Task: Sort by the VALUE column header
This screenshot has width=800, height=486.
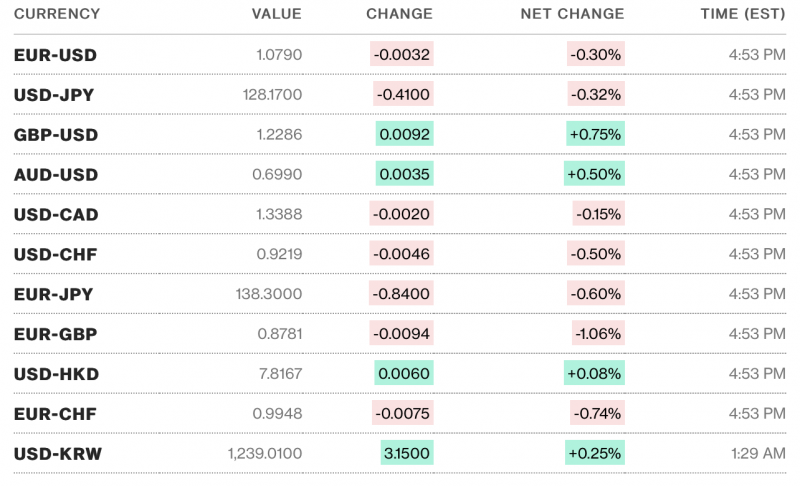Action: [x=277, y=14]
